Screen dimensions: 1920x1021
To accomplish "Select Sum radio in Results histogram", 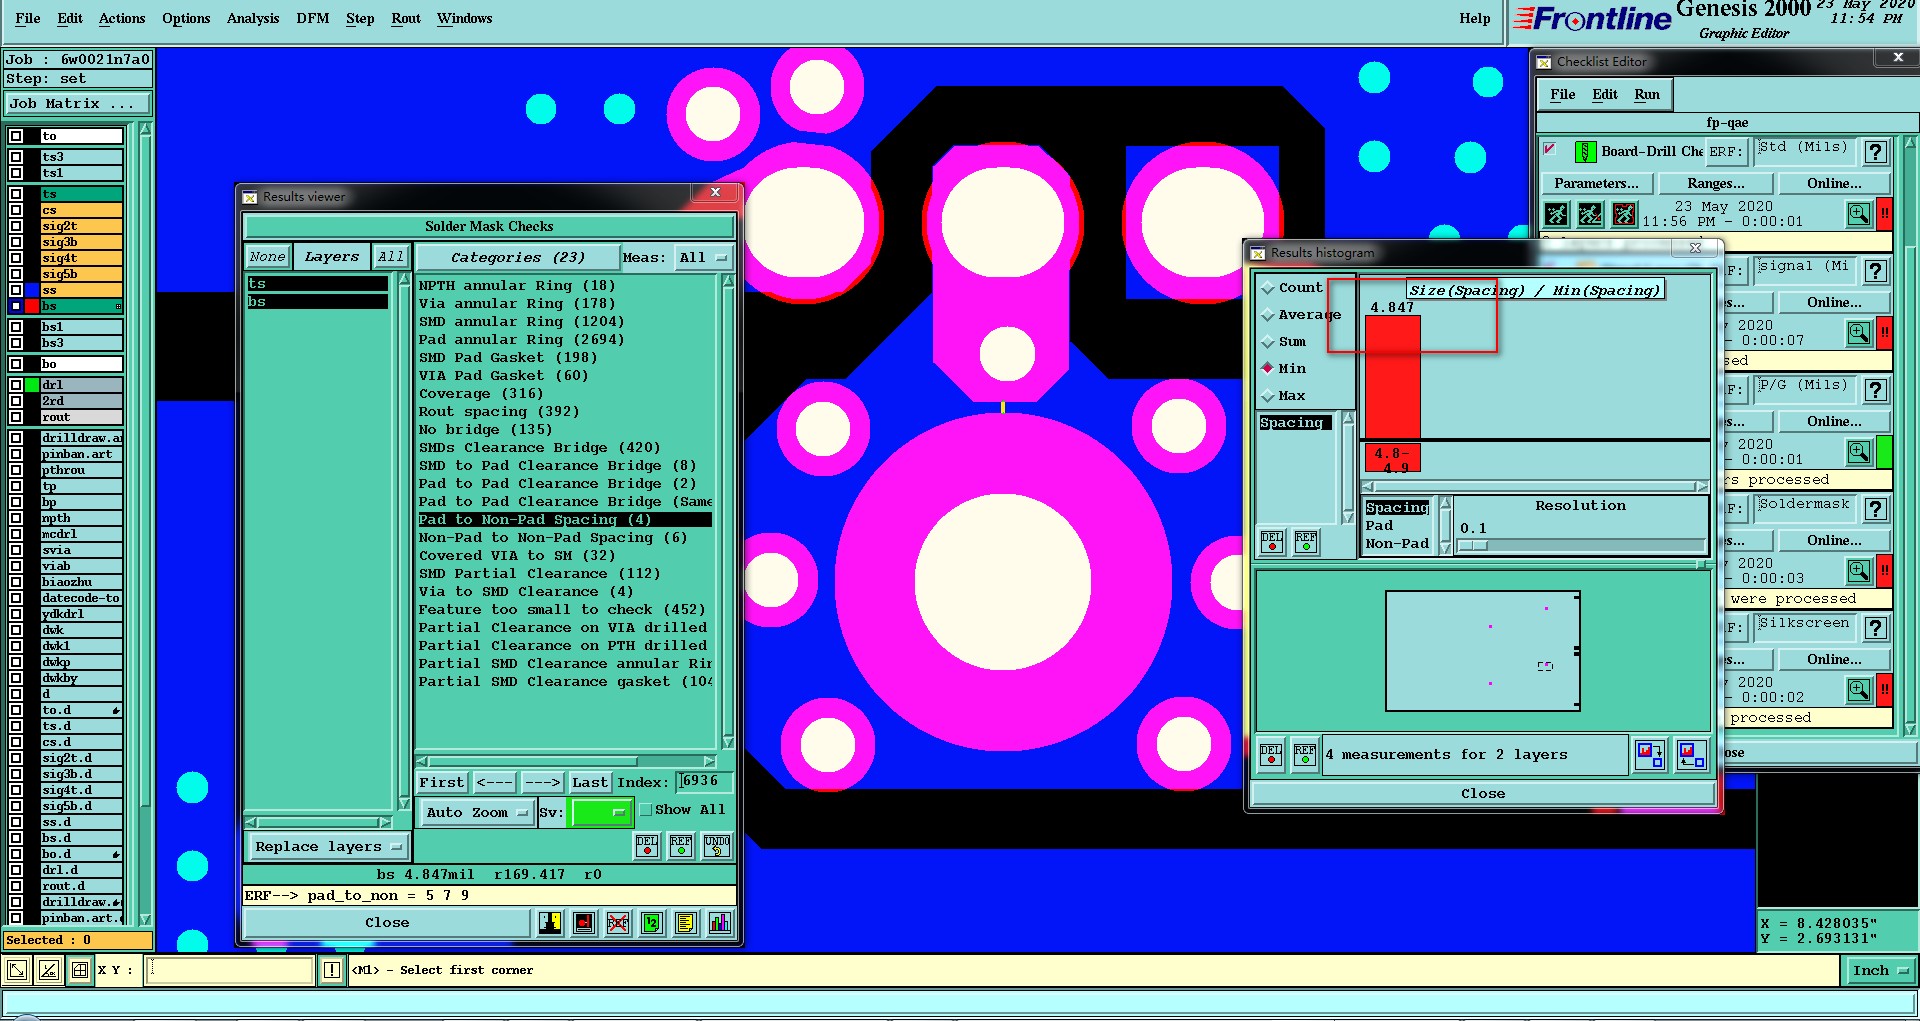I will point(1268,342).
